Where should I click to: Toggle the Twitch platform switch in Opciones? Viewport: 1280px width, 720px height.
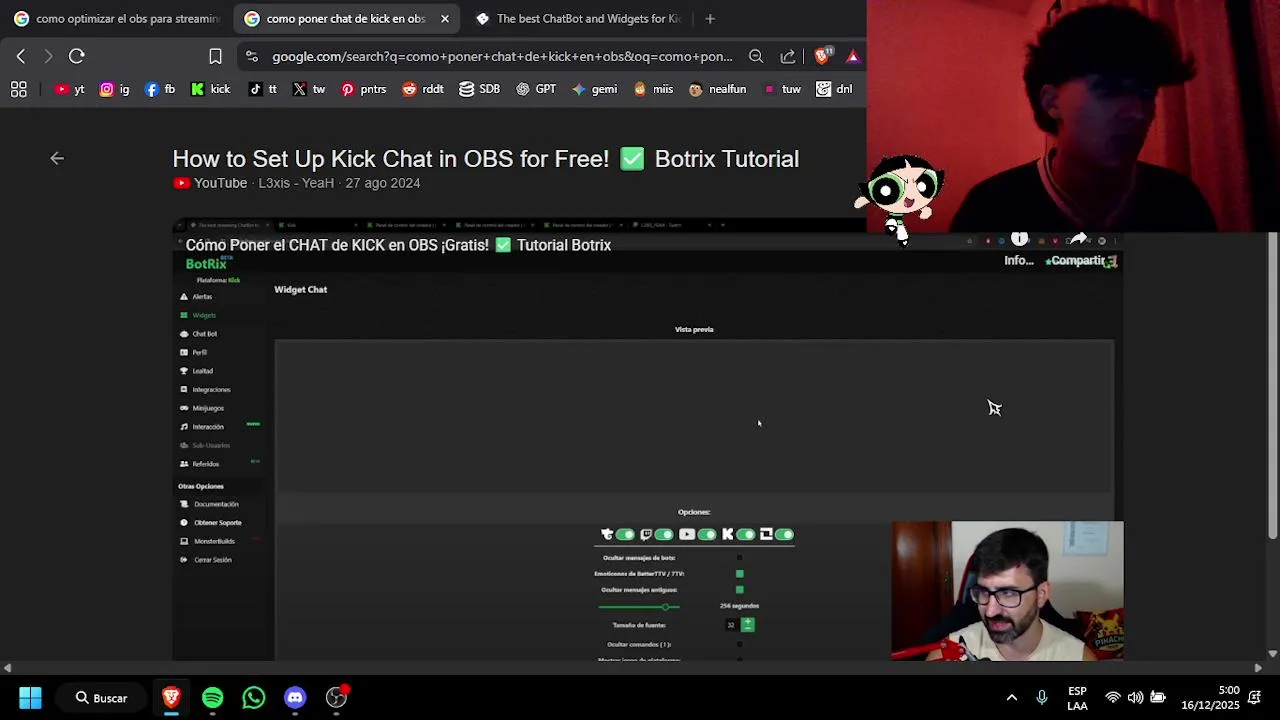(x=663, y=535)
